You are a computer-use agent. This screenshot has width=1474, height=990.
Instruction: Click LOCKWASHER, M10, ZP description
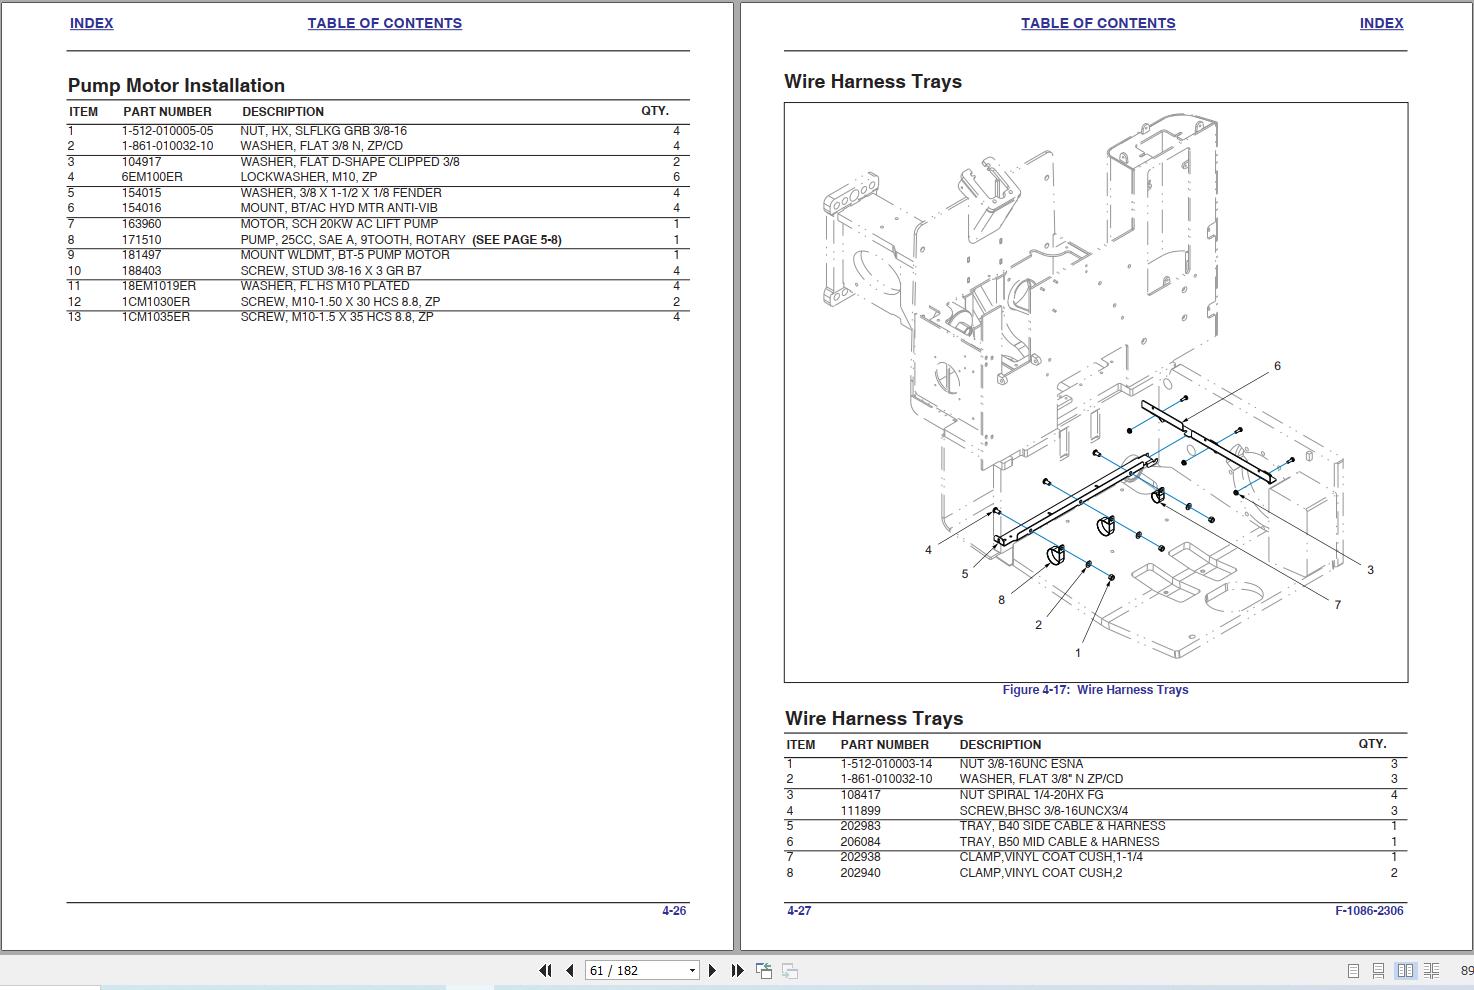309,177
